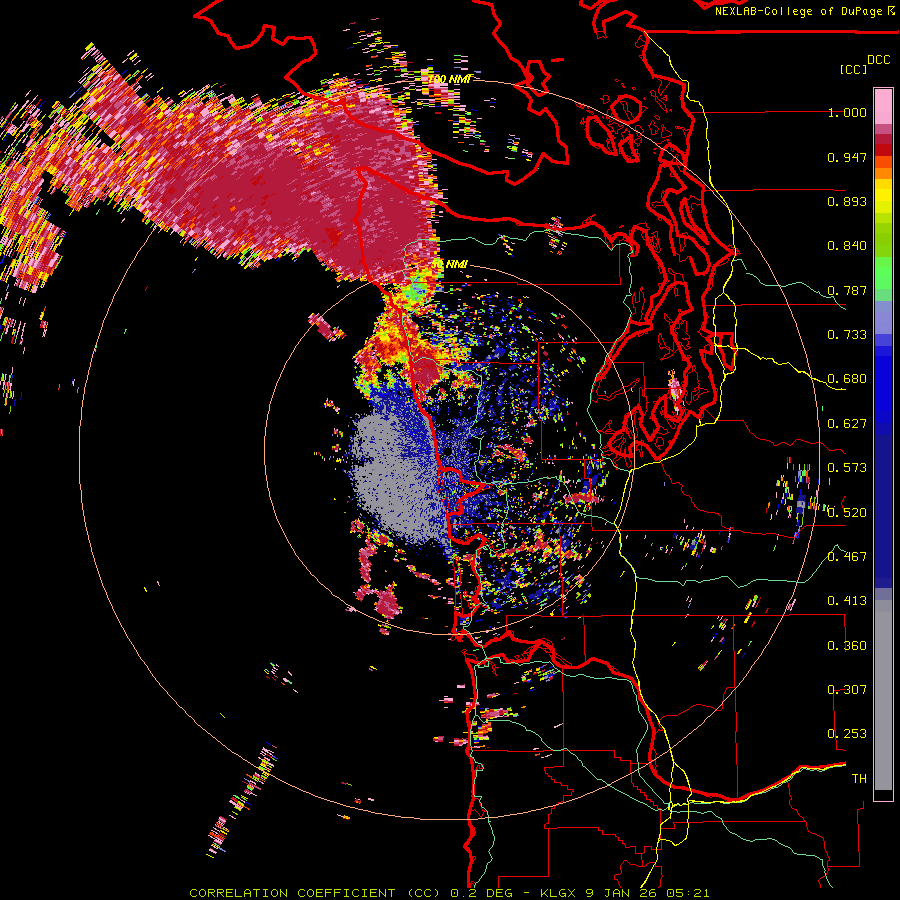Select the 0.520 scale value
This screenshot has height=900, width=900.
tap(847, 513)
